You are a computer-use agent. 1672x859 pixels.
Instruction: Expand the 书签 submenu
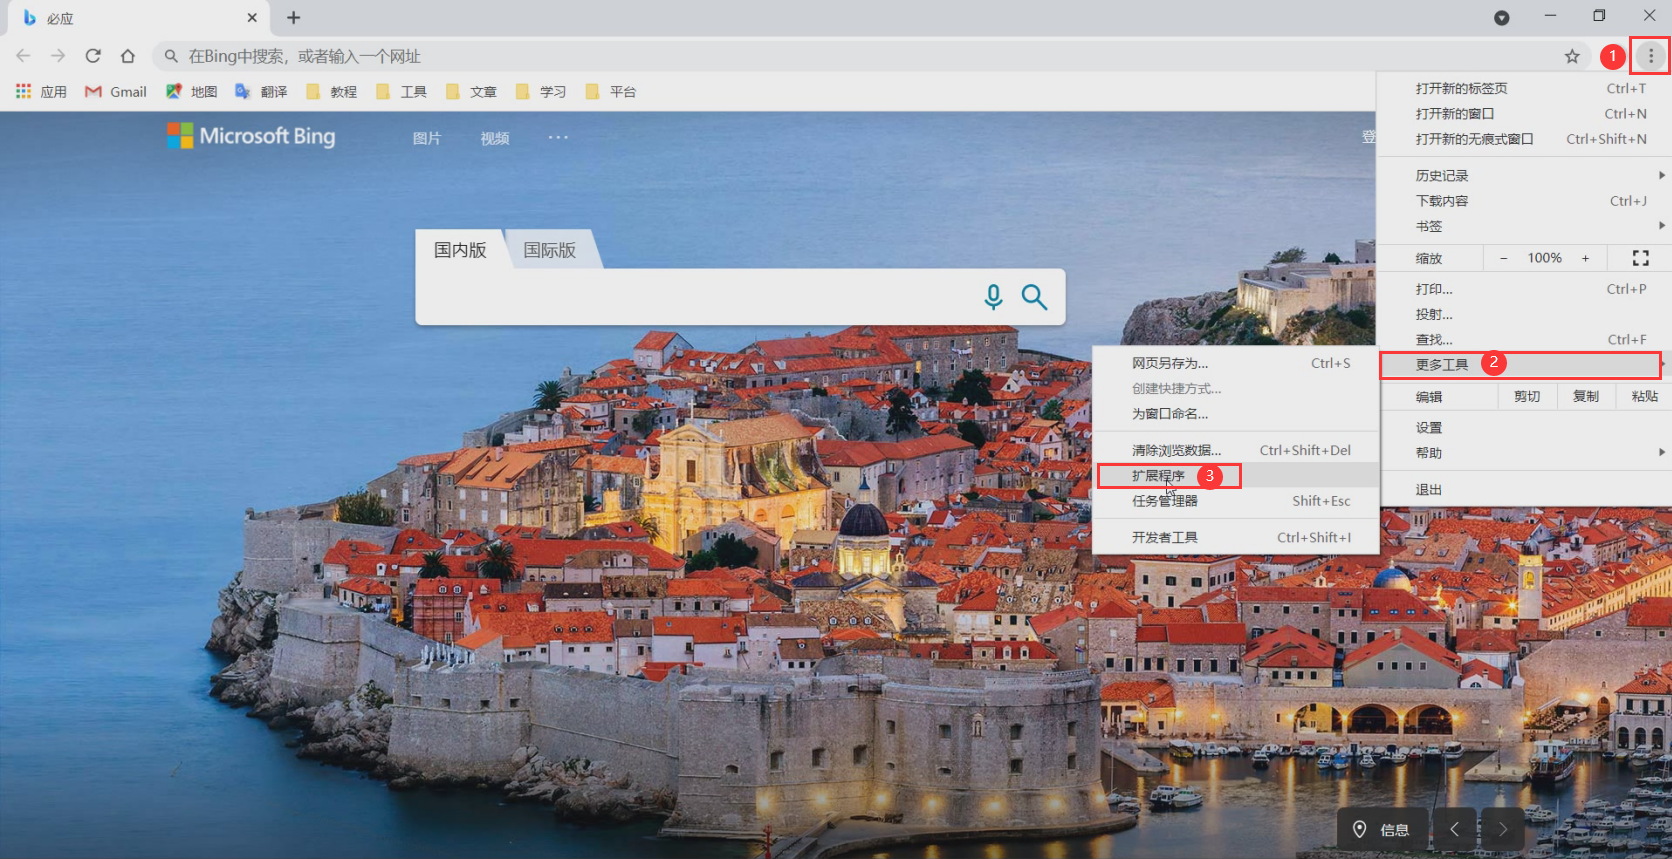tap(1522, 226)
